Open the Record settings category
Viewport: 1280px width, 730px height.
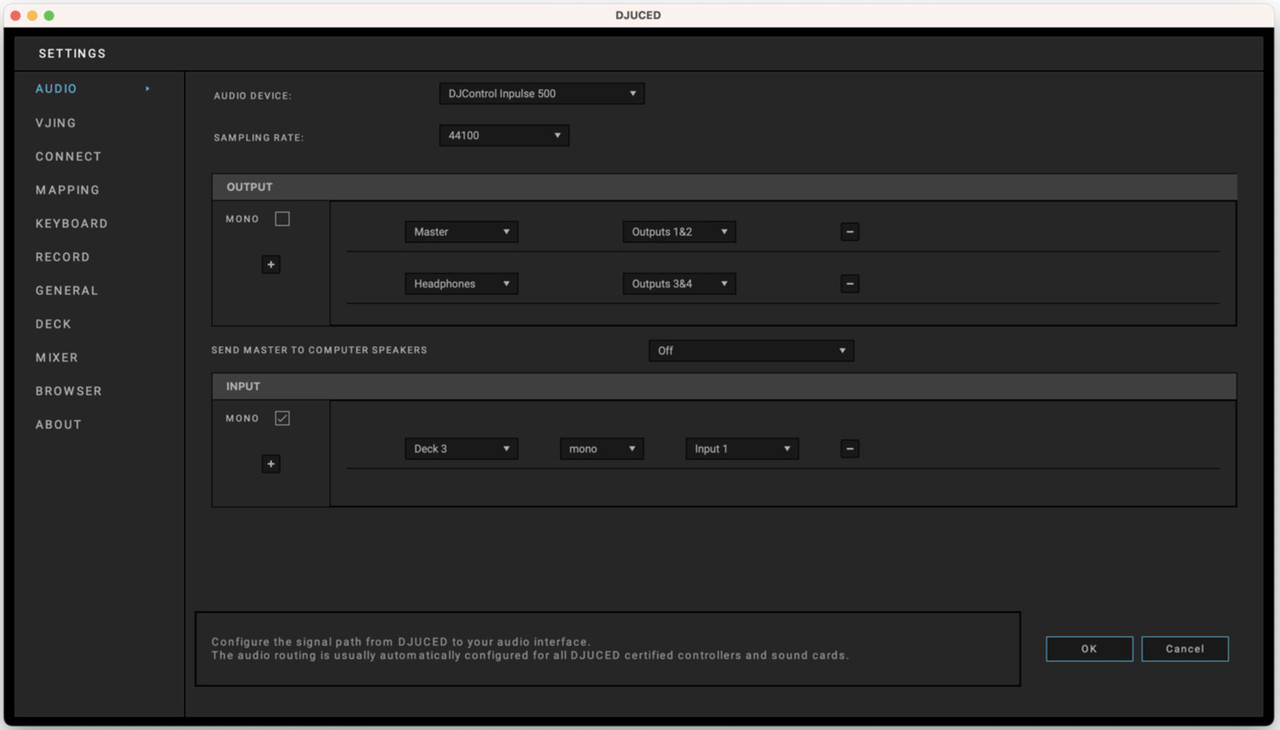62,257
